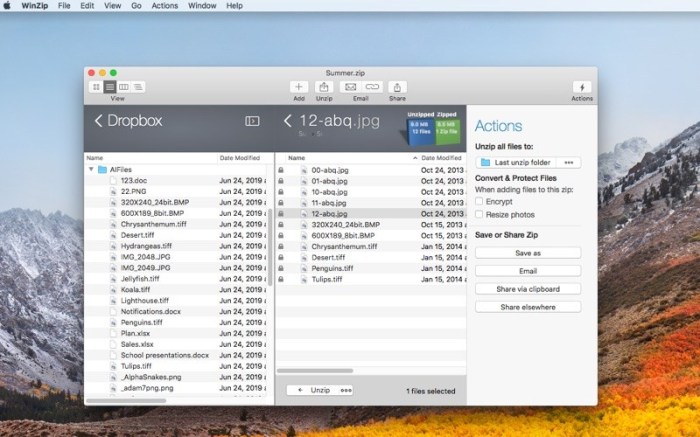Switch to icon grid view
Screen dimensions: 700x437
96,87
